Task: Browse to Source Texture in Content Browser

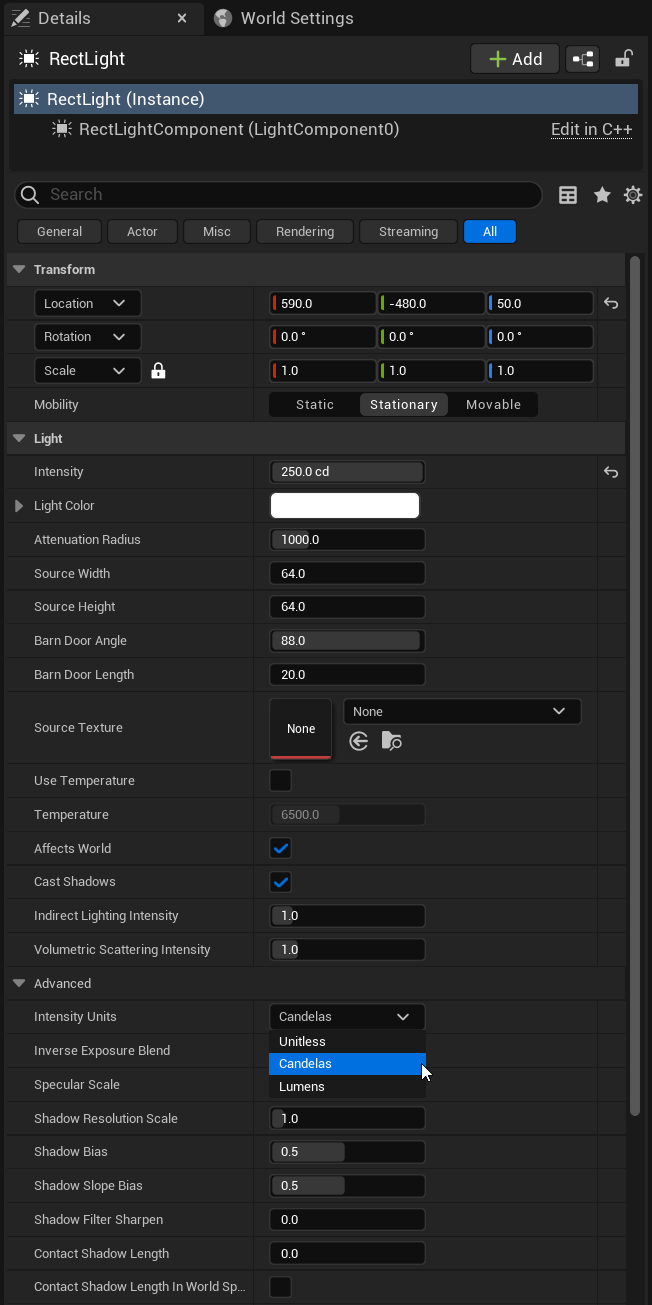Action: pyautogui.click(x=391, y=741)
